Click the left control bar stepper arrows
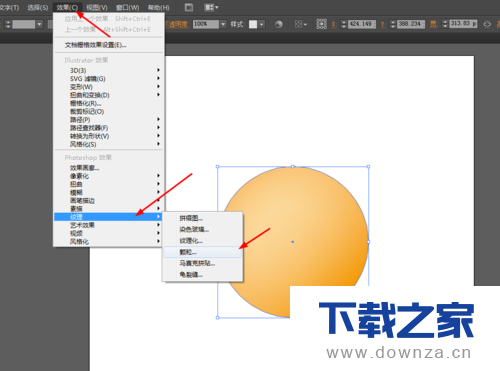Screen dimensions: 500x371 8,24
